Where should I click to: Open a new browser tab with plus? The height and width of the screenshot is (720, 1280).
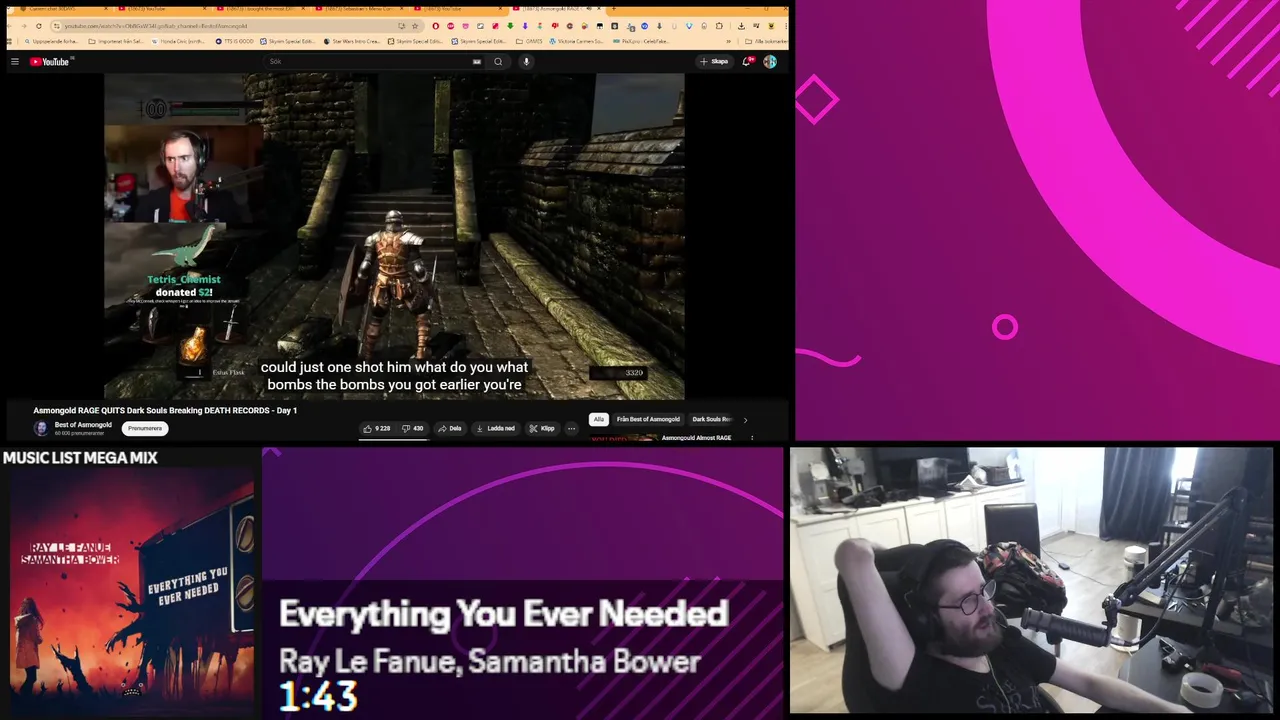pos(614,8)
